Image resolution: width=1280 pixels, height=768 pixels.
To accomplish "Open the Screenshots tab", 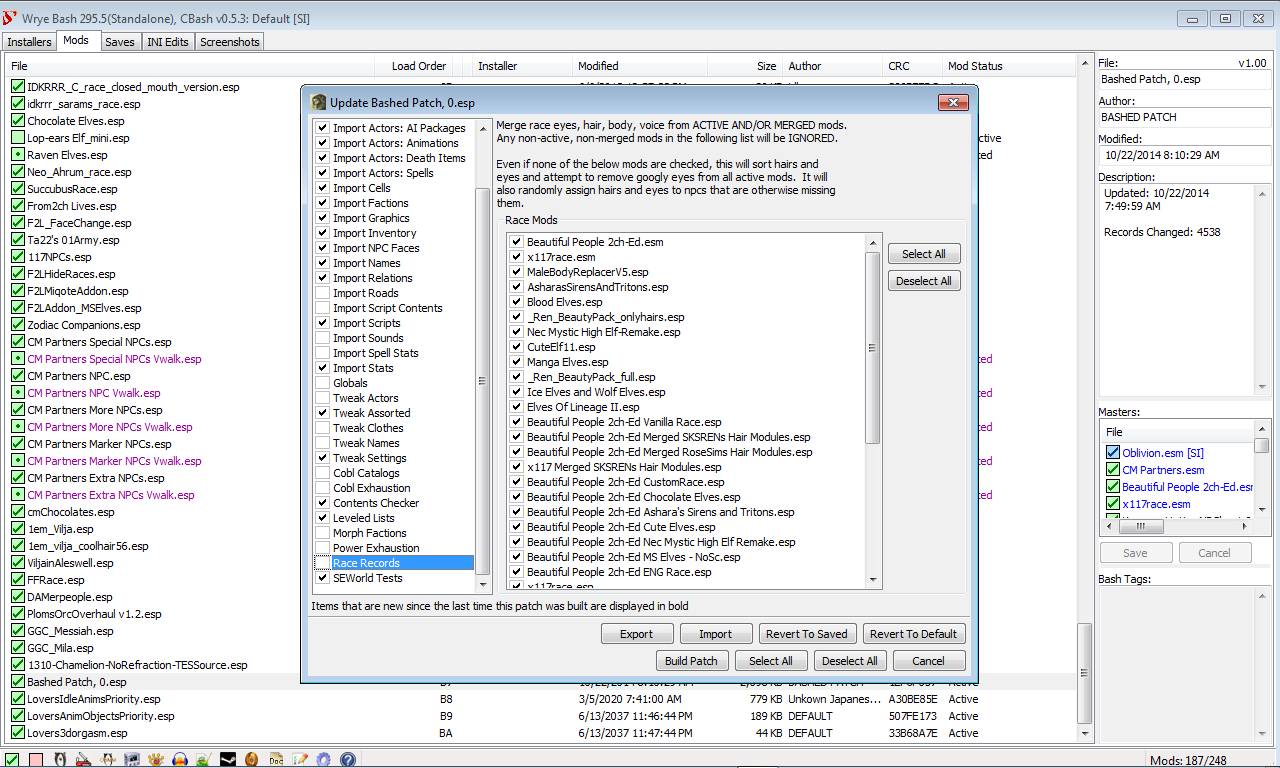I will point(229,42).
